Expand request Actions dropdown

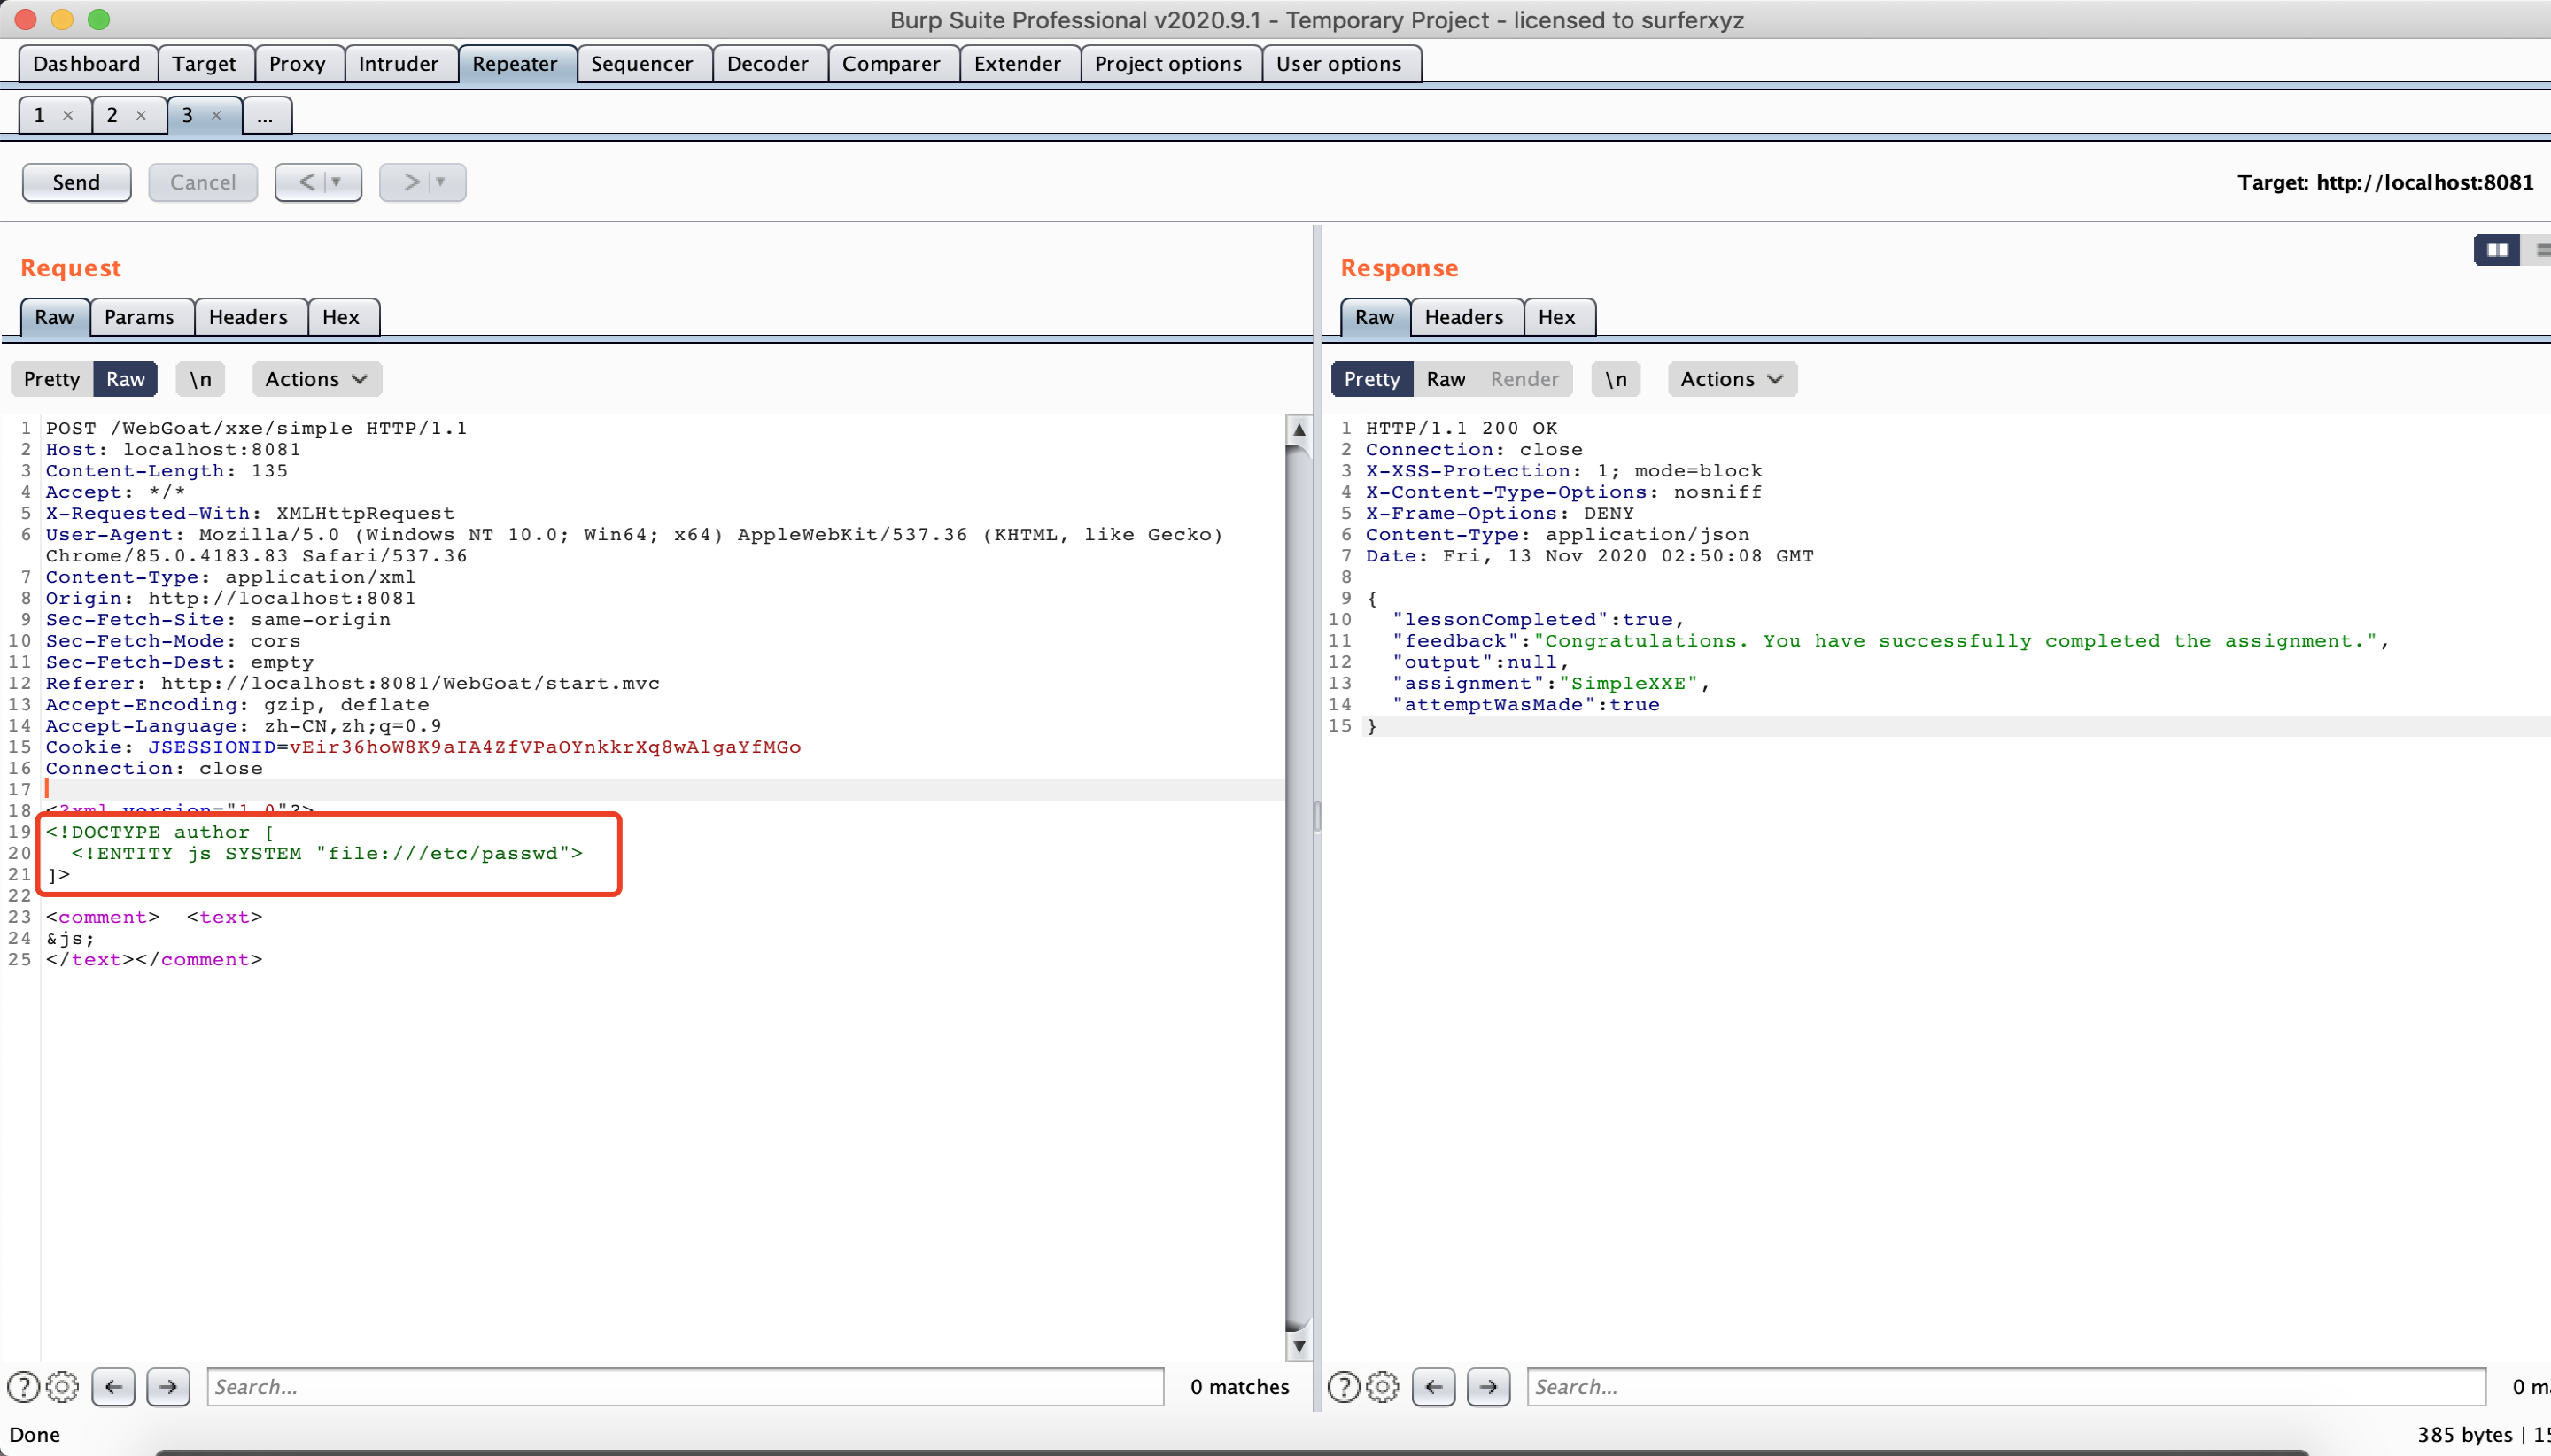316,379
